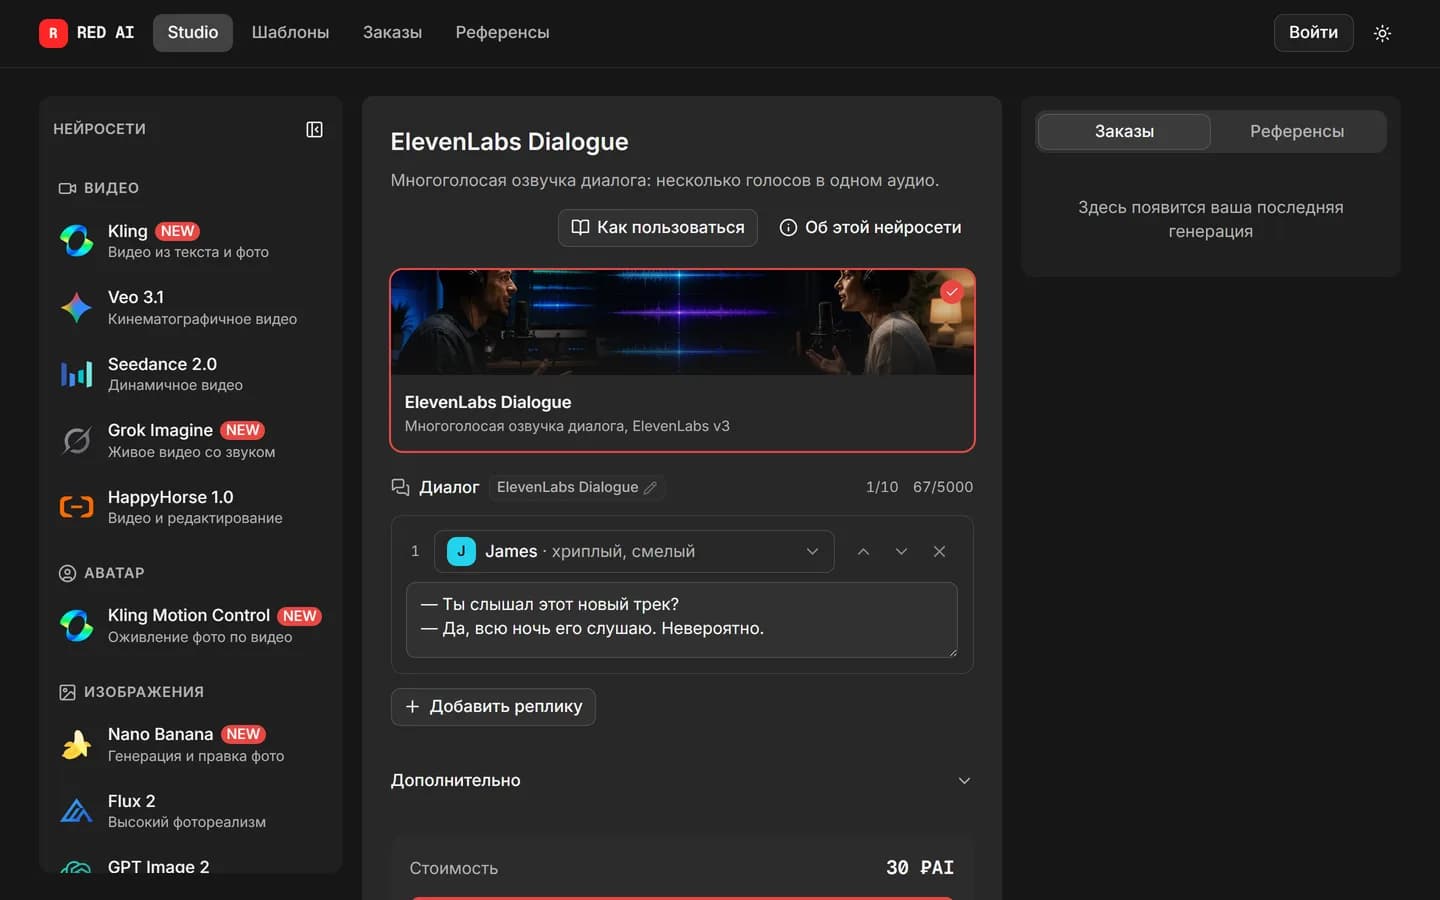The height and width of the screenshot is (900, 1440).
Task: Click the 30 PAI cost value
Action: click(920, 867)
